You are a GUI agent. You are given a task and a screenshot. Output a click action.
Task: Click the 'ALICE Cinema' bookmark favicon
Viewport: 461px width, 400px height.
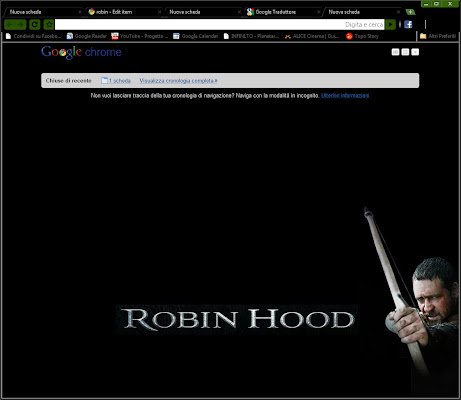288,36
